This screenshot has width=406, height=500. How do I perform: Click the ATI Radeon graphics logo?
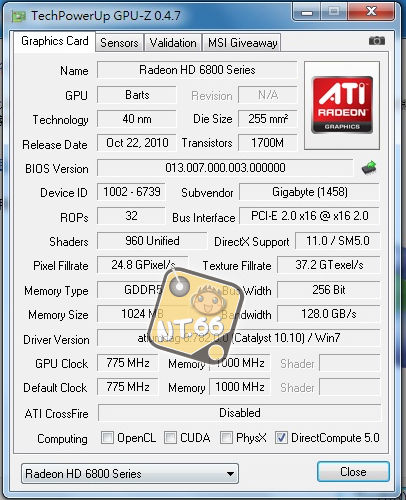(x=342, y=105)
